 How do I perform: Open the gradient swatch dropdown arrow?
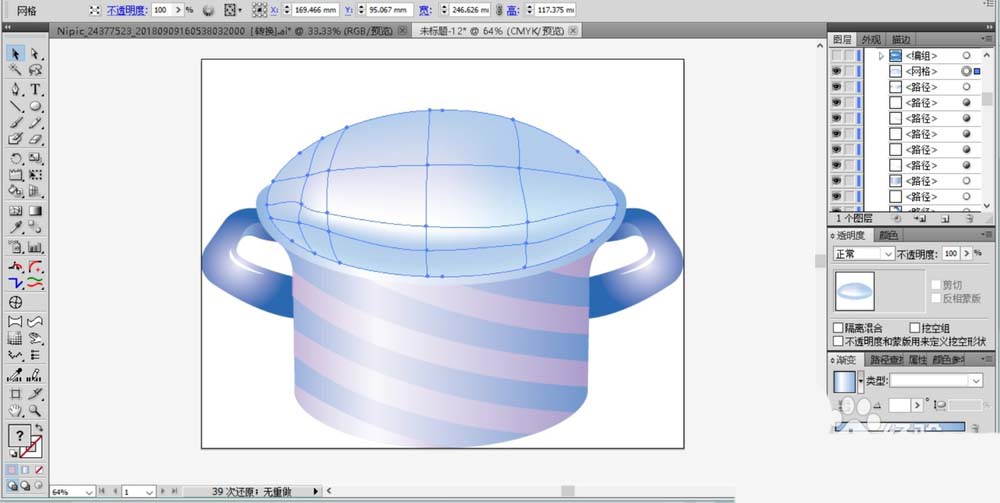tap(861, 381)
